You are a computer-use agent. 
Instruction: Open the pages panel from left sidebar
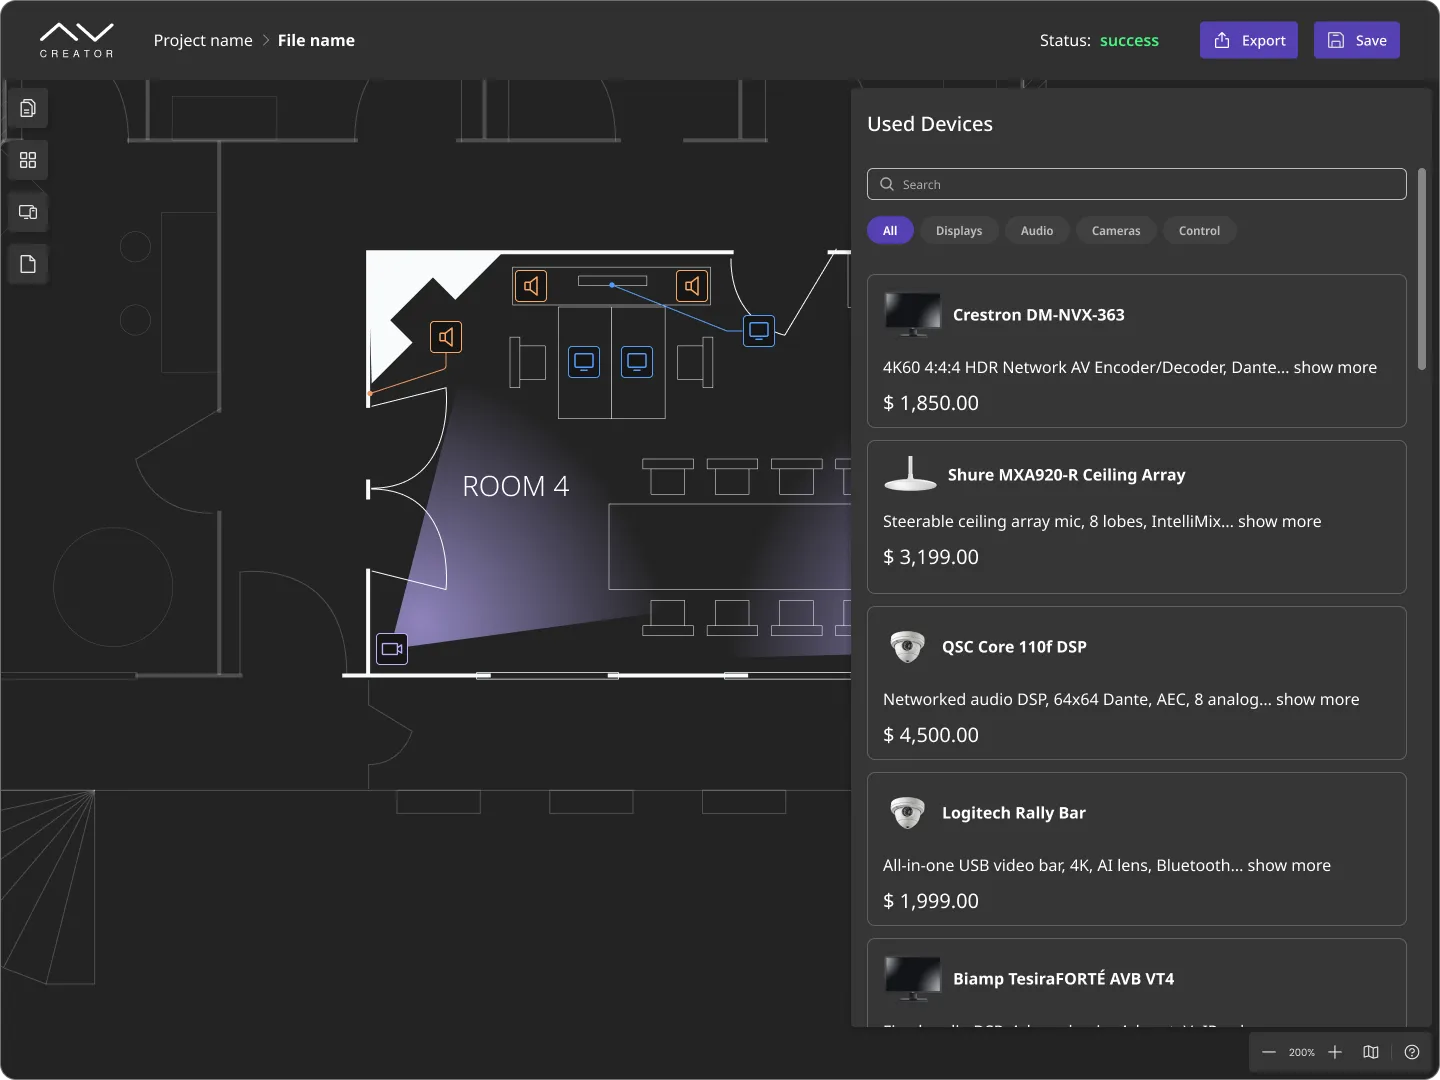point(28,108)
